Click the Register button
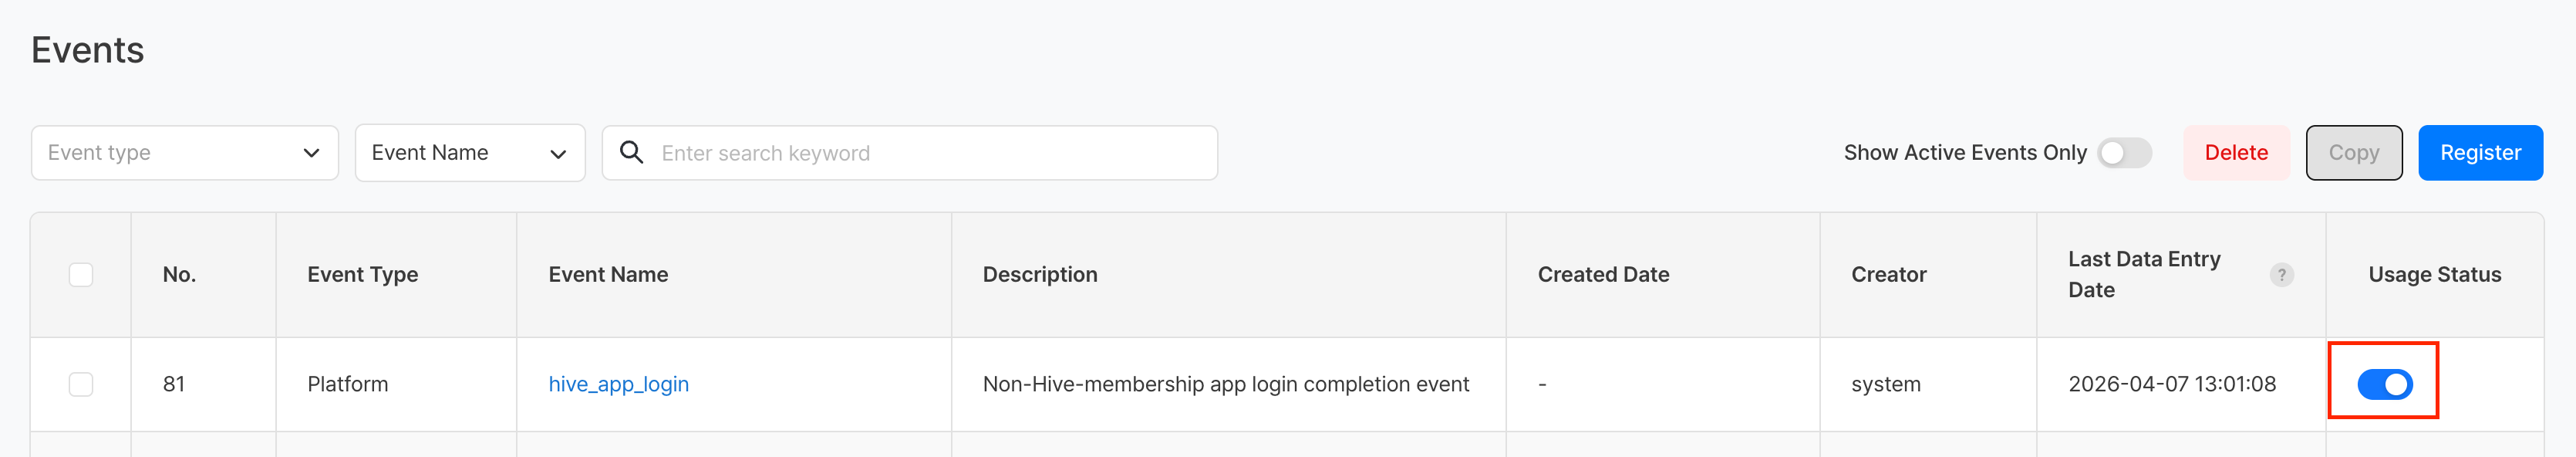The width and height of the screenshot is (2576, 457). [x=2479, y=153]
